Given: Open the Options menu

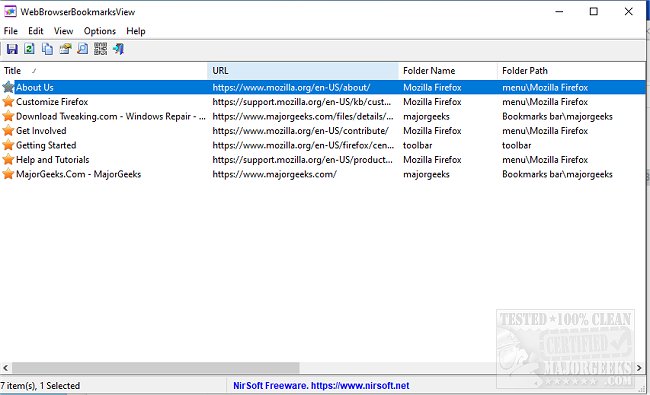Looking at the screenshot, I should click(x=99, y=31).
